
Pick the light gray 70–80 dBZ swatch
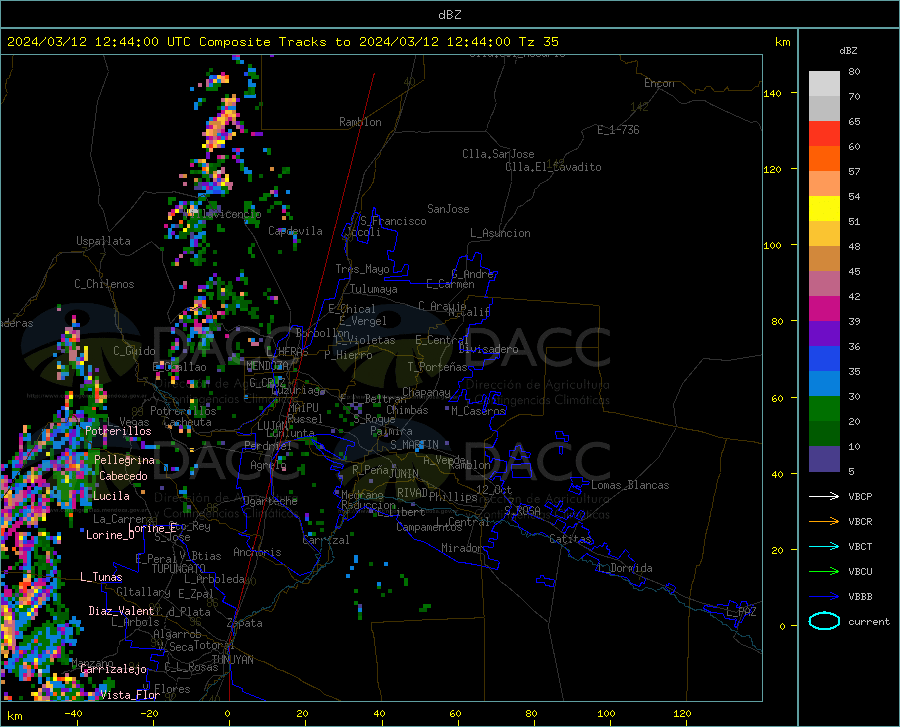pos(824,83)
